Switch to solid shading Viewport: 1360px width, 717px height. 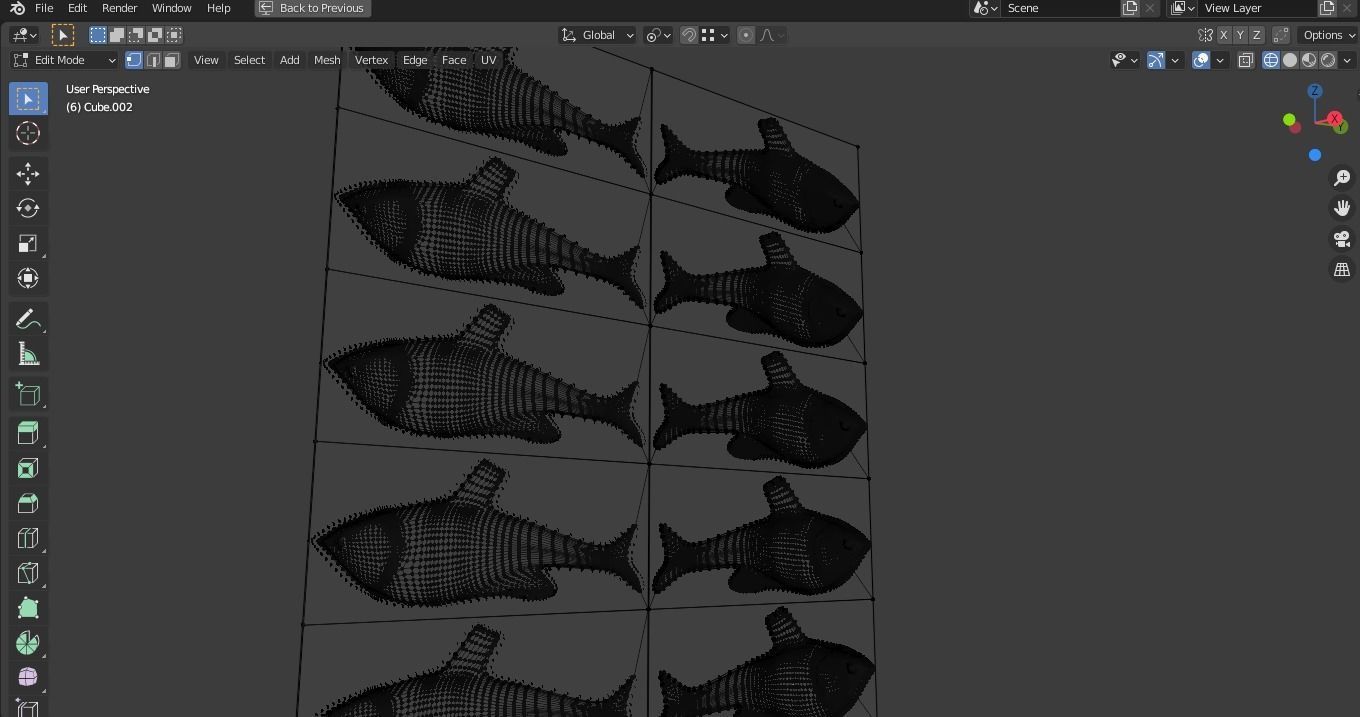[1290, 60]
